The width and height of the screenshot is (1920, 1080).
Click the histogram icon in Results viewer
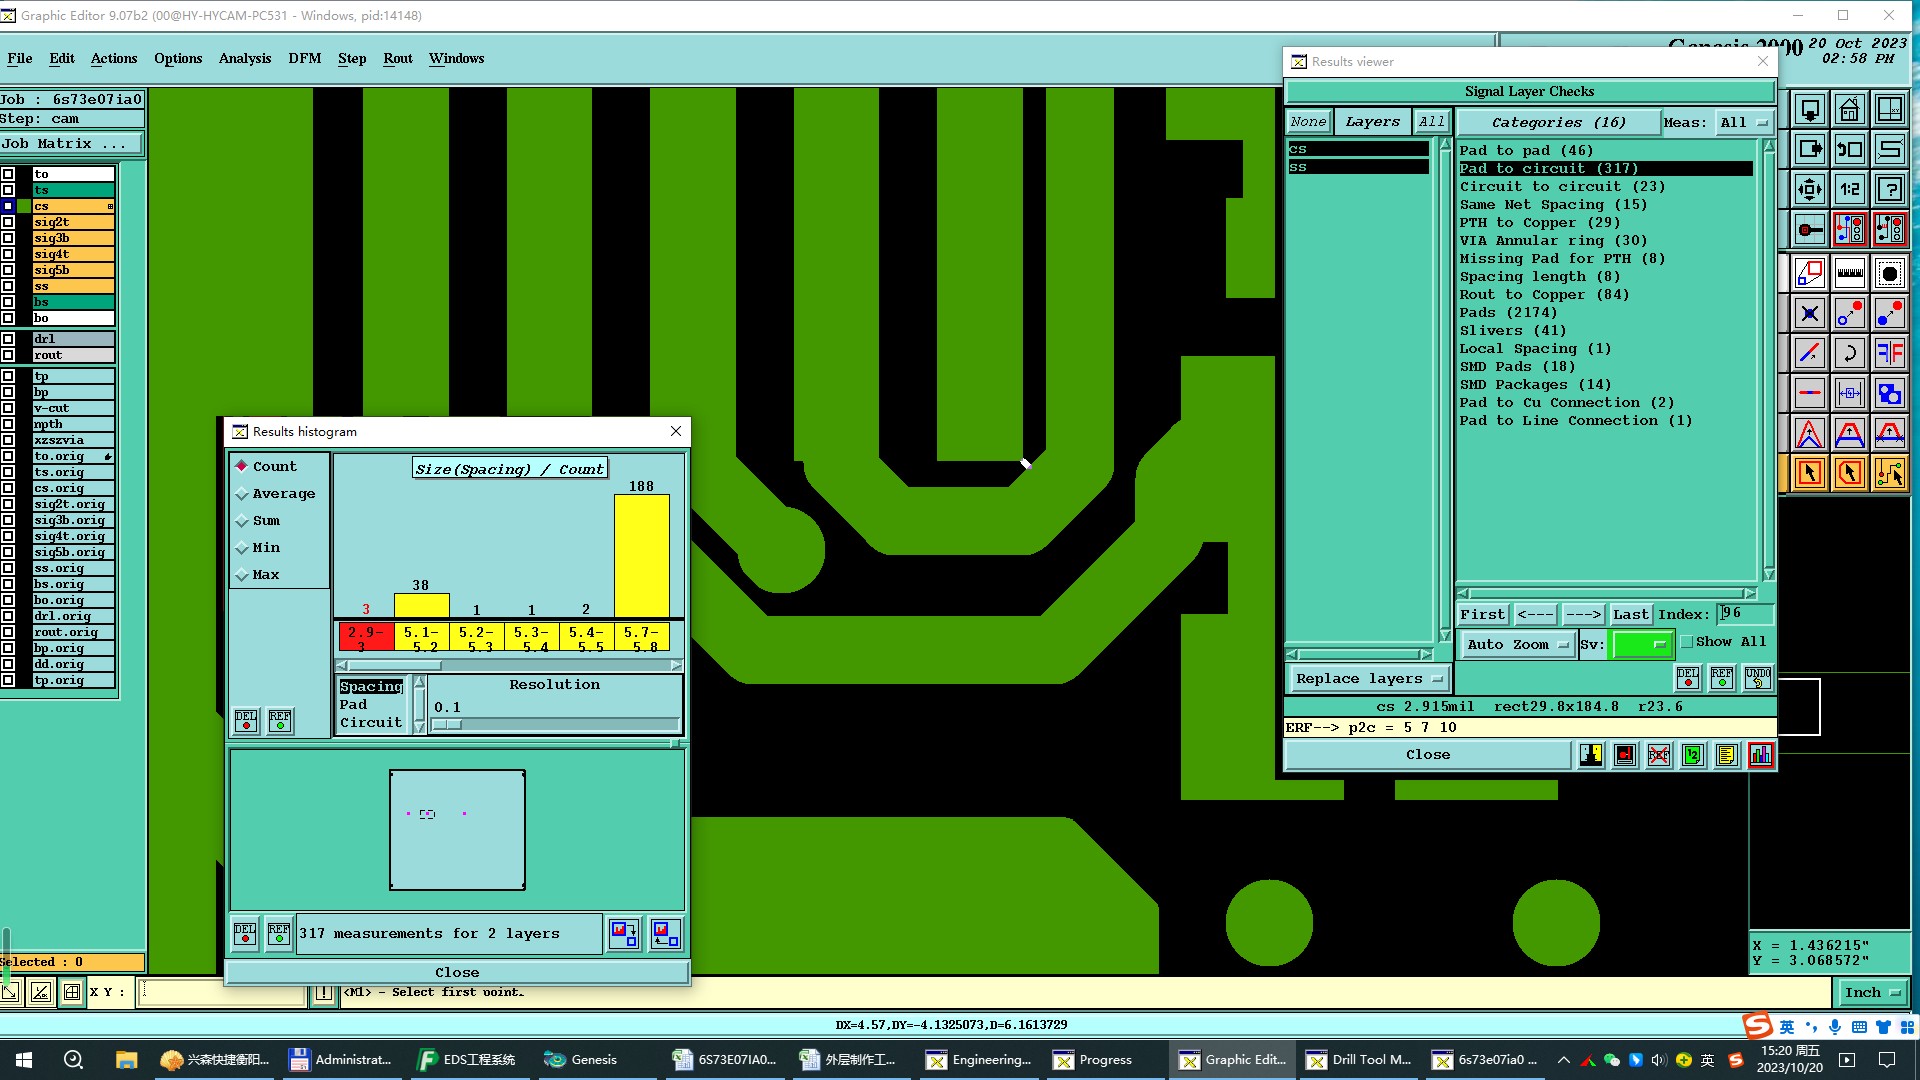tap(1760, 755)
